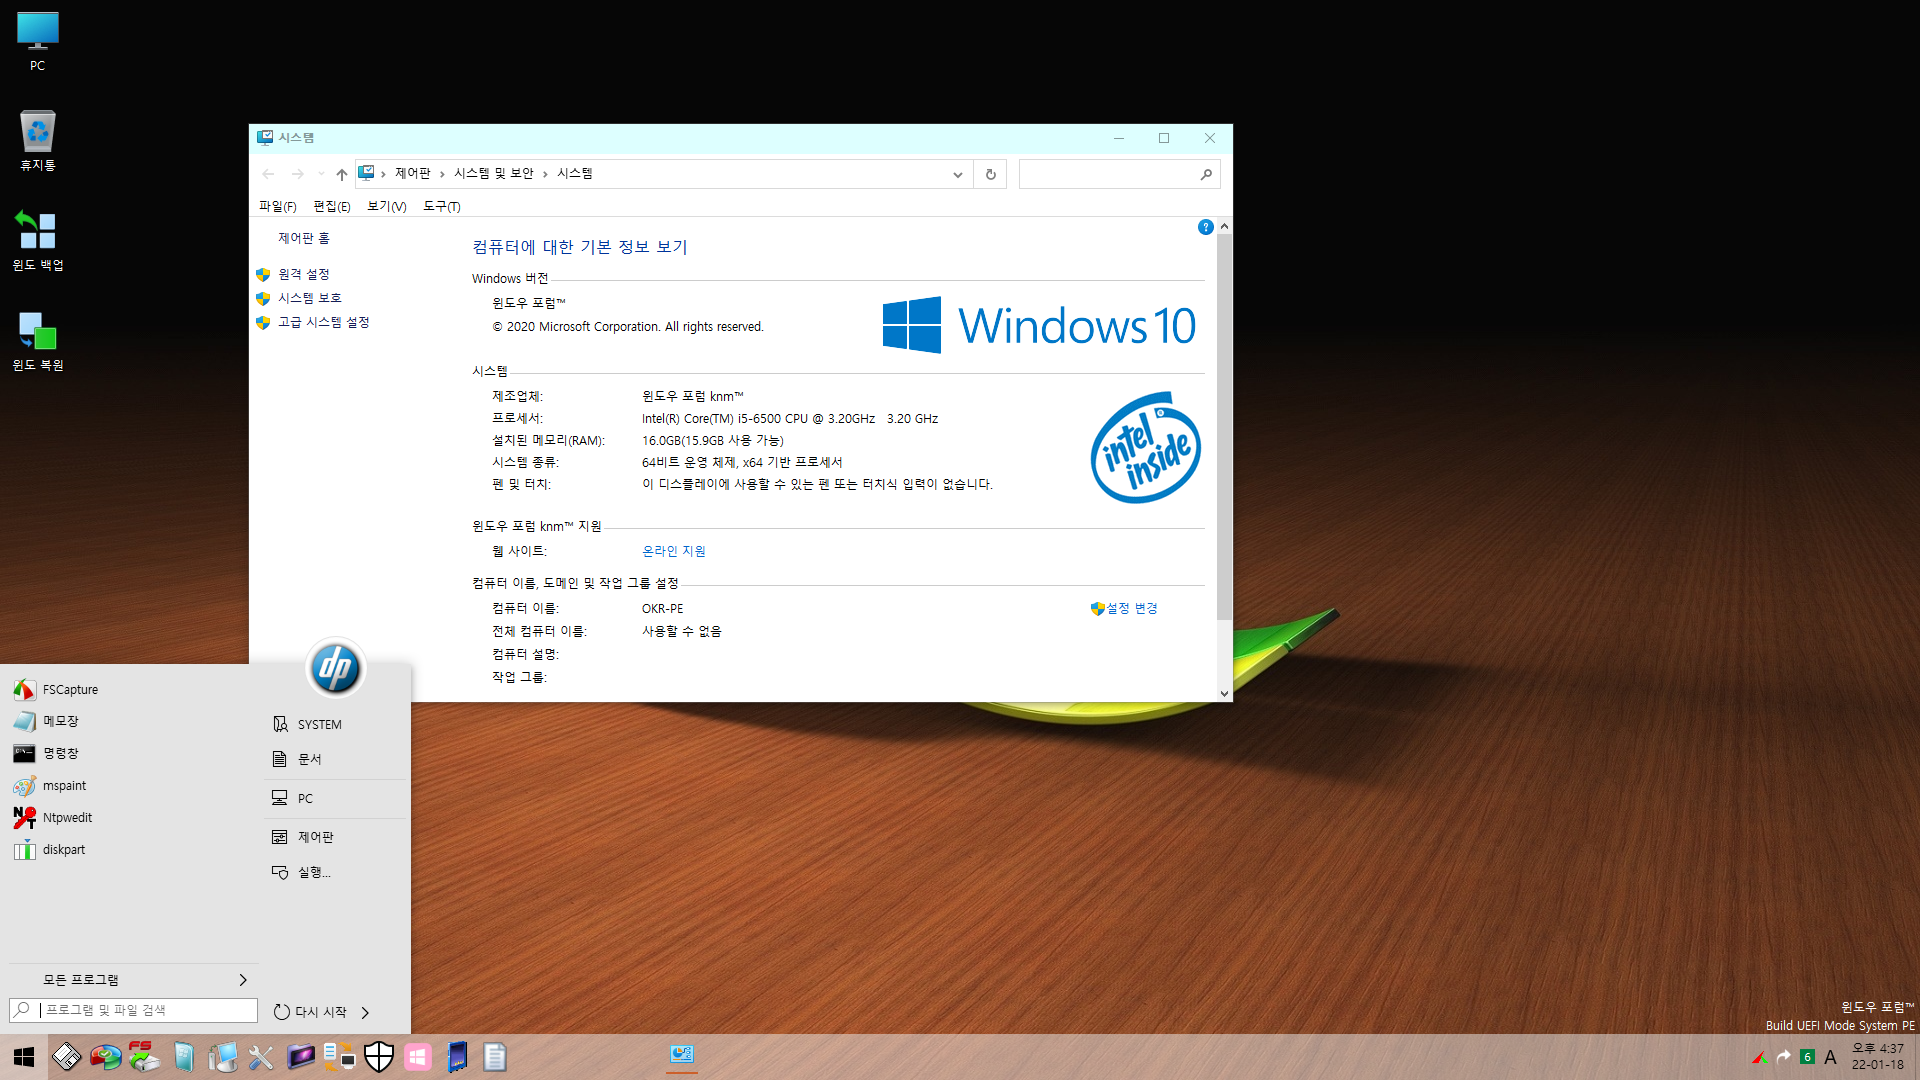Click the white curved arrow tray icon
1920x1080 pixels.
point(1784,1057)
